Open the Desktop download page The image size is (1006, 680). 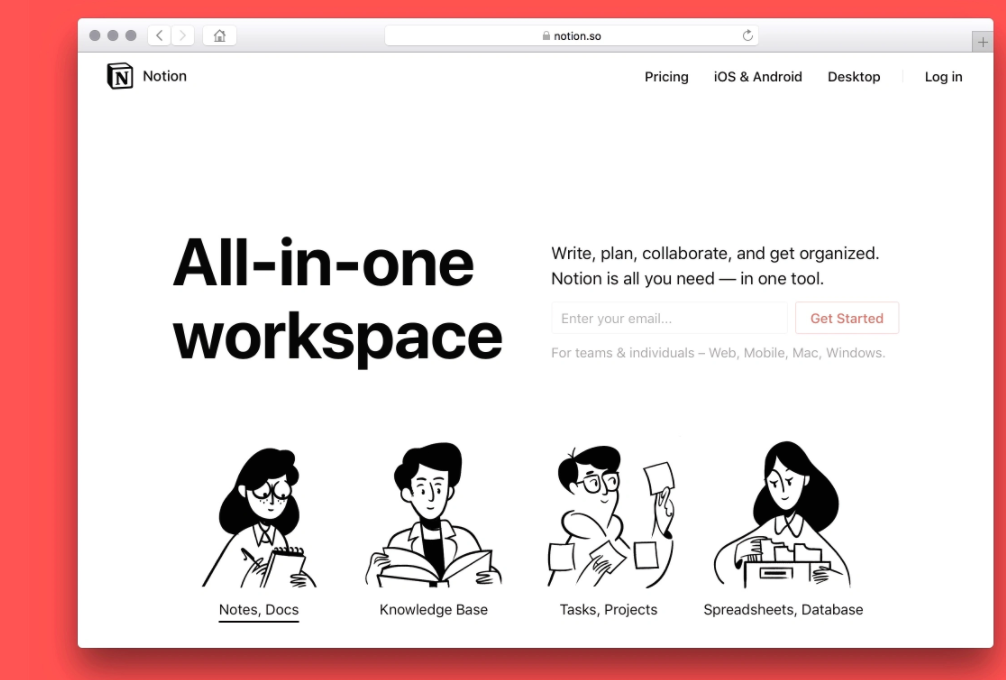854,77
